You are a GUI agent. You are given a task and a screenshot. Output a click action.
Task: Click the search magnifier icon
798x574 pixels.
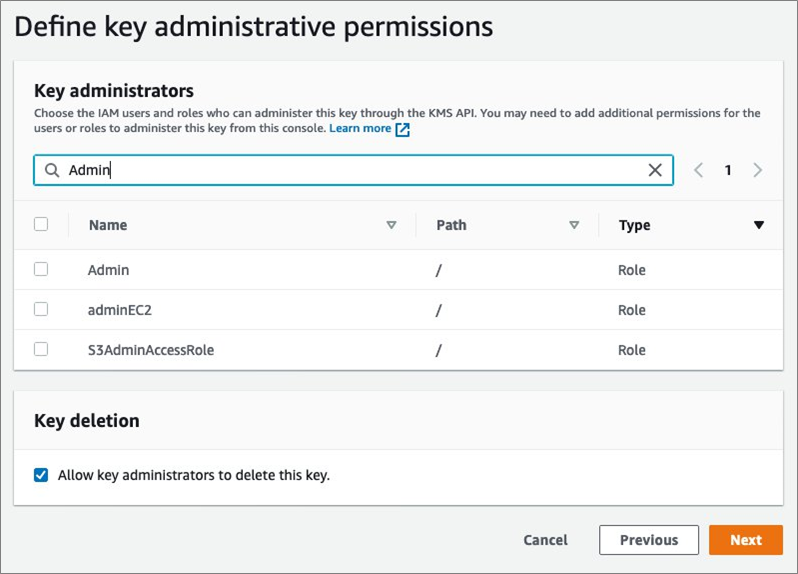tap(51, 170)
